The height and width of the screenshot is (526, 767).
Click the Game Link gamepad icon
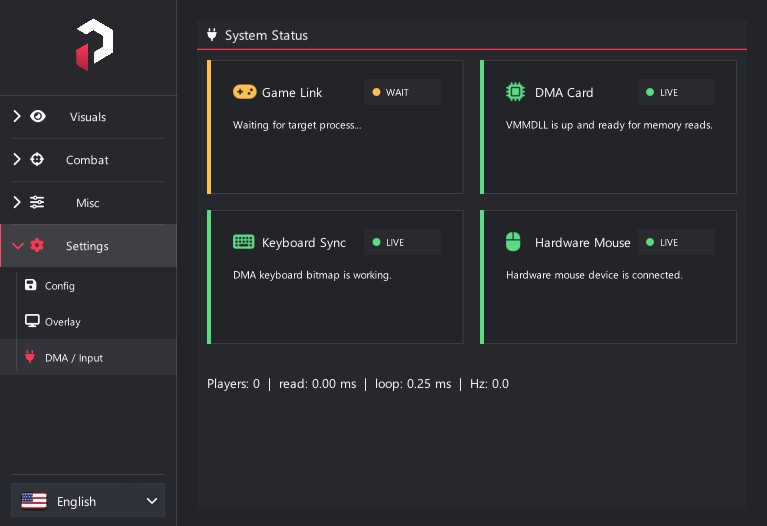(245, 92)
